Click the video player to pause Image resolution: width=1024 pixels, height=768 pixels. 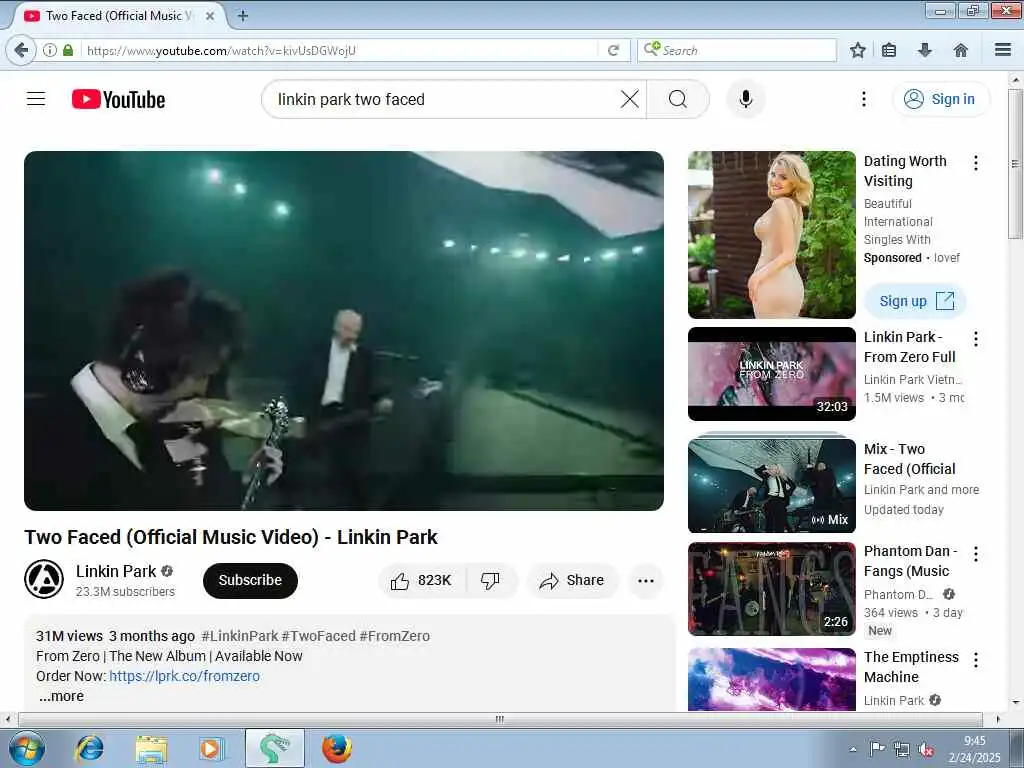(344, 330)
